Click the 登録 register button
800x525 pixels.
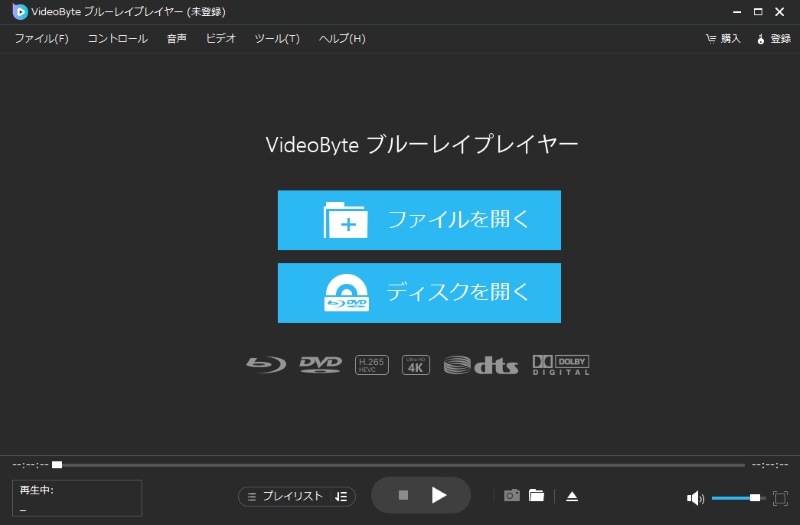(x=774, y=39)
